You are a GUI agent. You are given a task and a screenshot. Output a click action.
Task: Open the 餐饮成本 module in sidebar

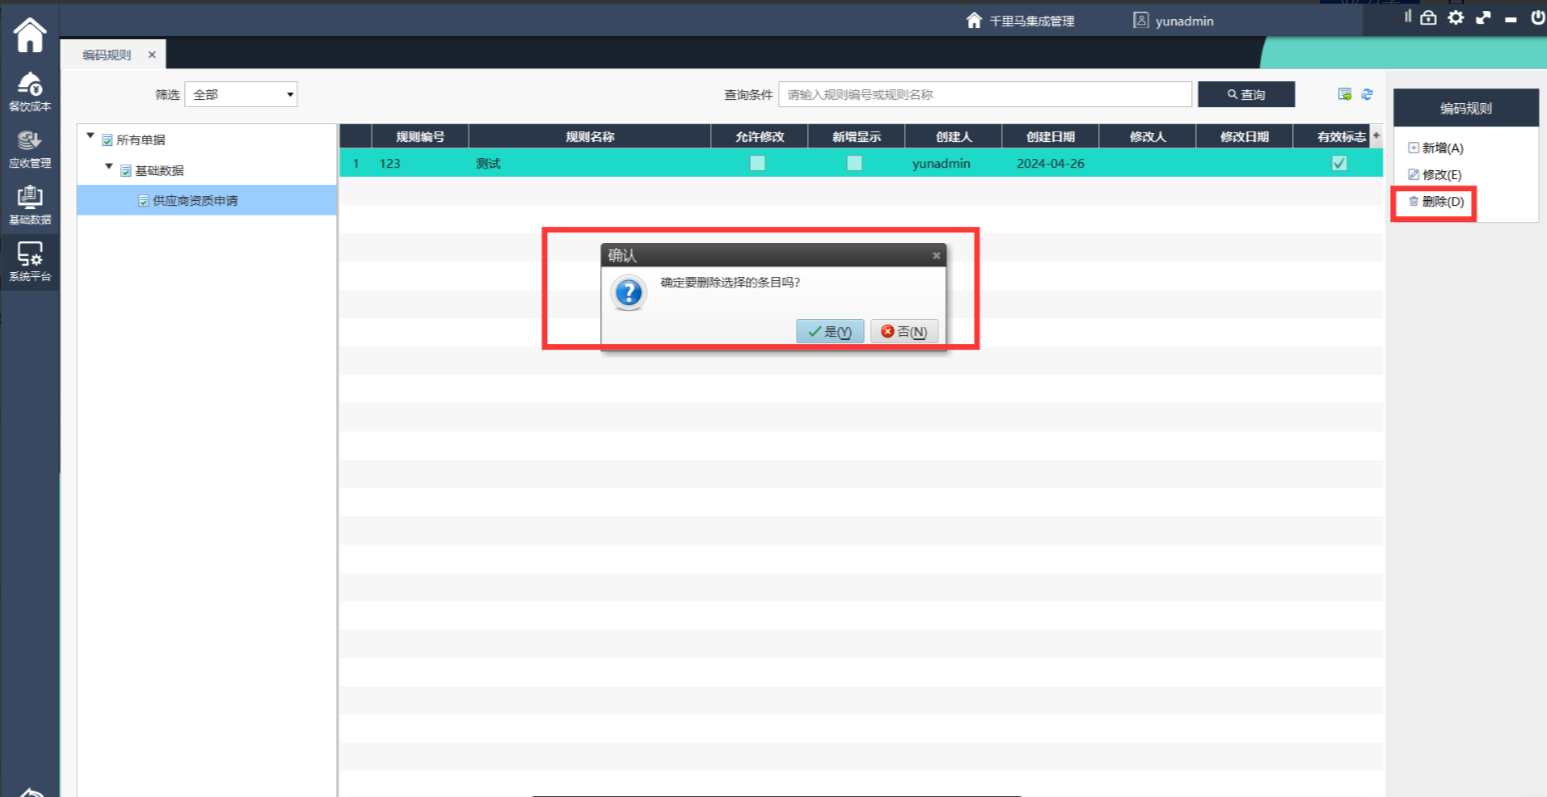point(29,90)
